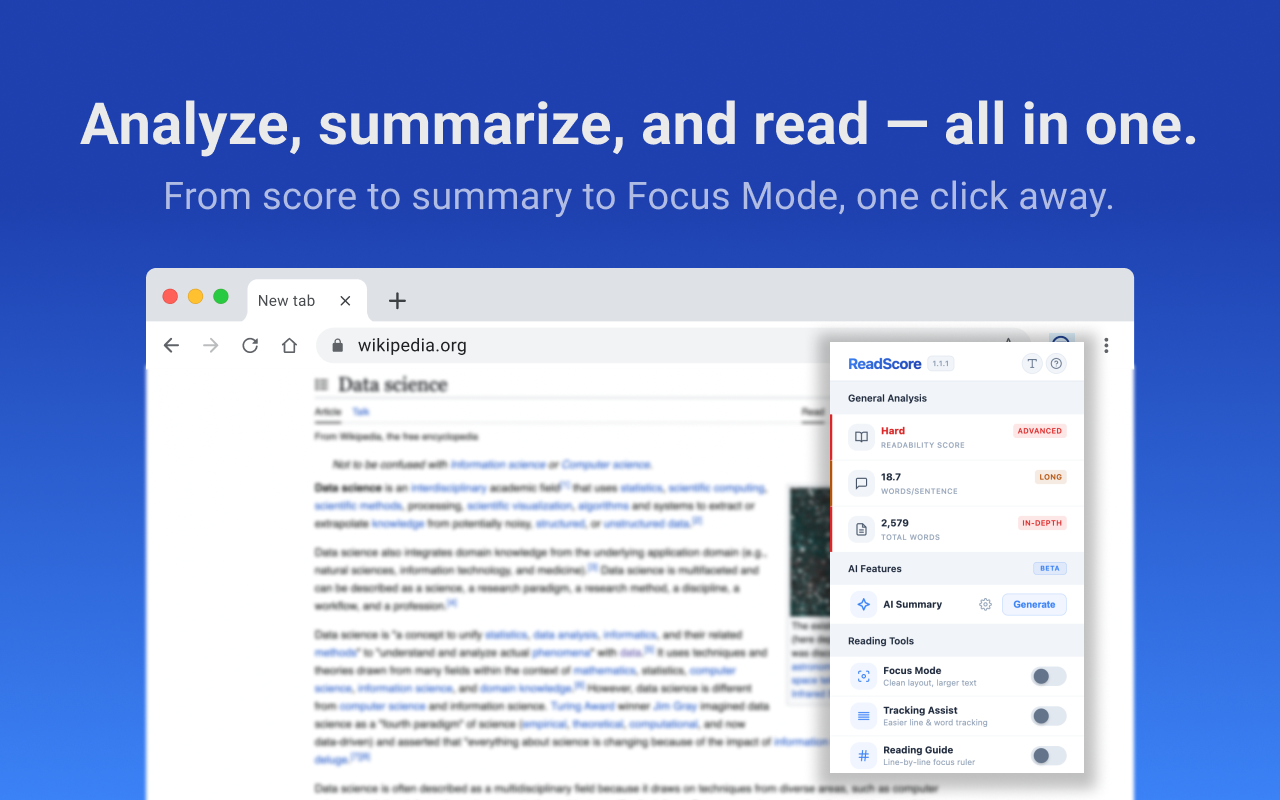Click the AI Summary sparkle icon
Screen dimensions: 1280x800
tap(863, 604)
